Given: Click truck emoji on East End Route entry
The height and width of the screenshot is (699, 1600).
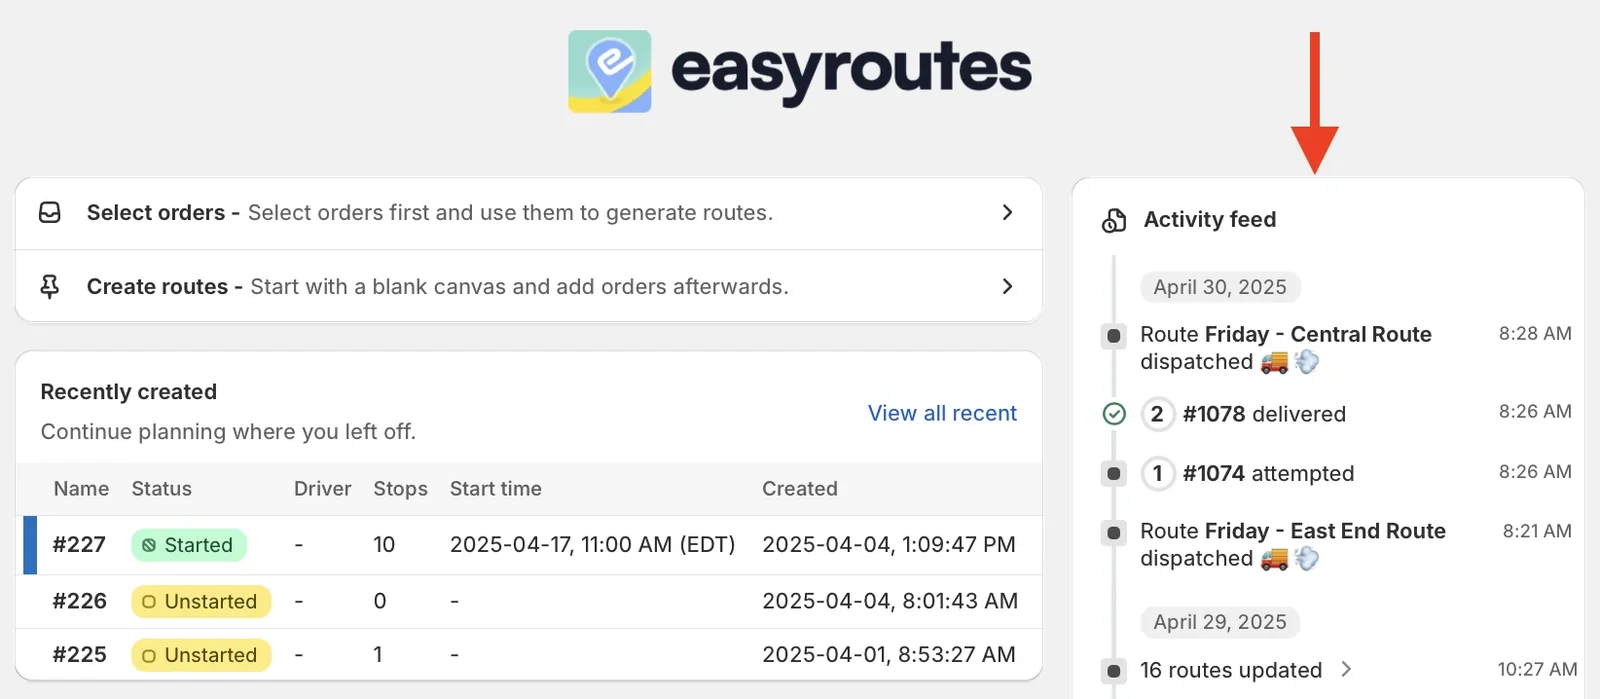Looking at the screenshot, I should (1274, 559).
